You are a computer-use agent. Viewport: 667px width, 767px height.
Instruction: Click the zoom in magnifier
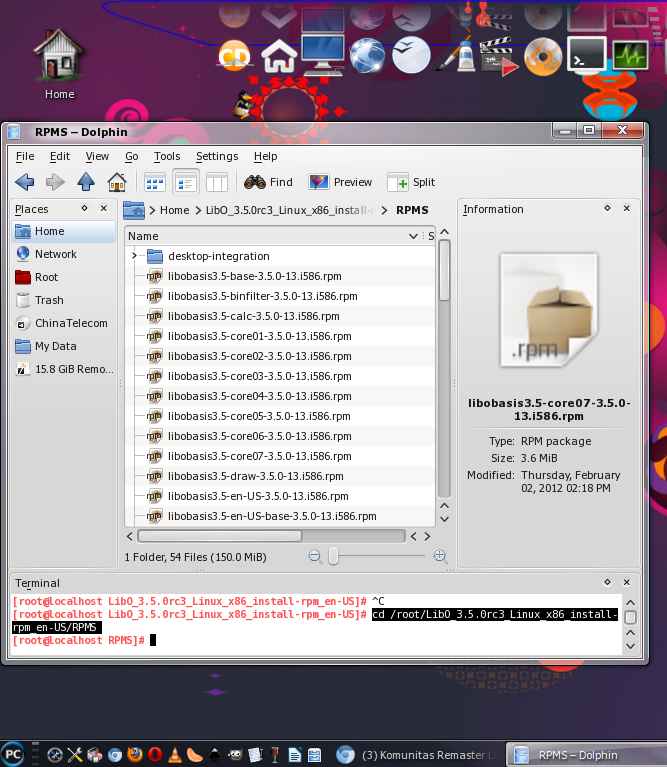(x=440, y=556)
